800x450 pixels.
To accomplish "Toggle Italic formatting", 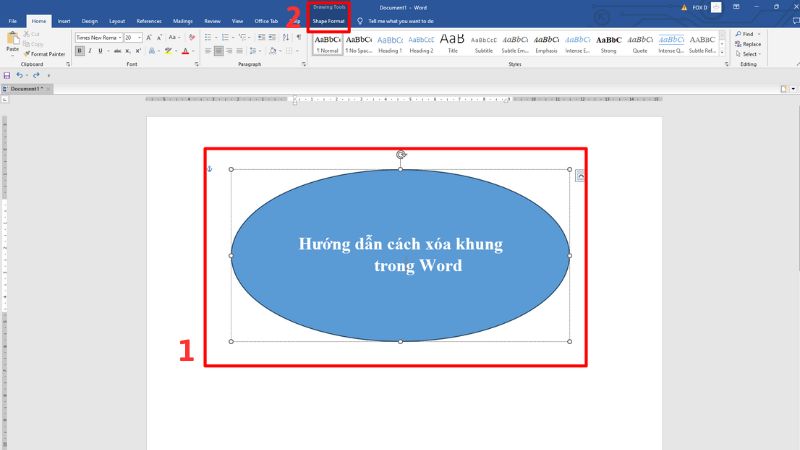I will [92, 51].
